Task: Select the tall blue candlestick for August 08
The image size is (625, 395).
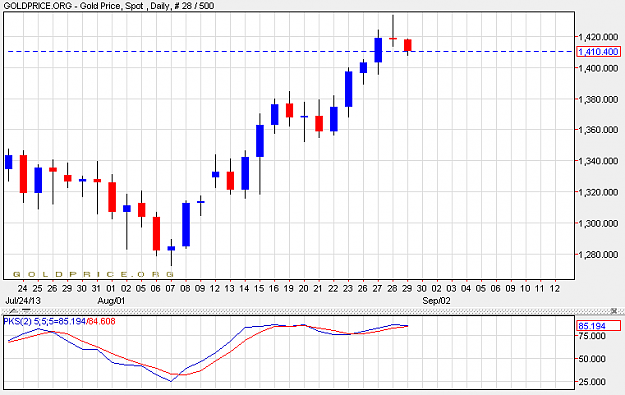Action: [186, 224]
